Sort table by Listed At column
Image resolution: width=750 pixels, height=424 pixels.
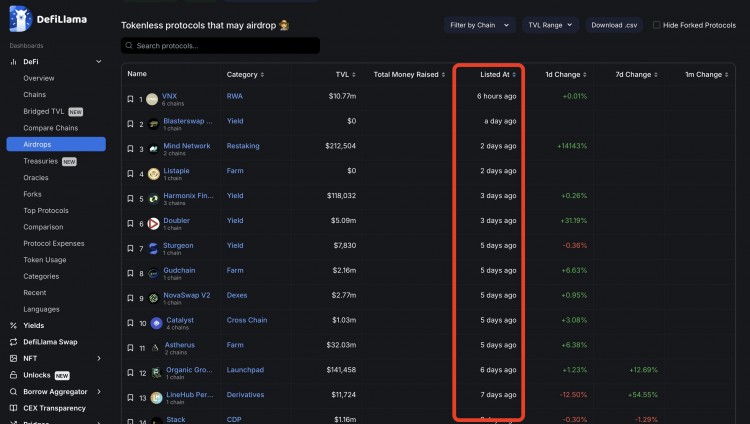[x=497, y=74]
